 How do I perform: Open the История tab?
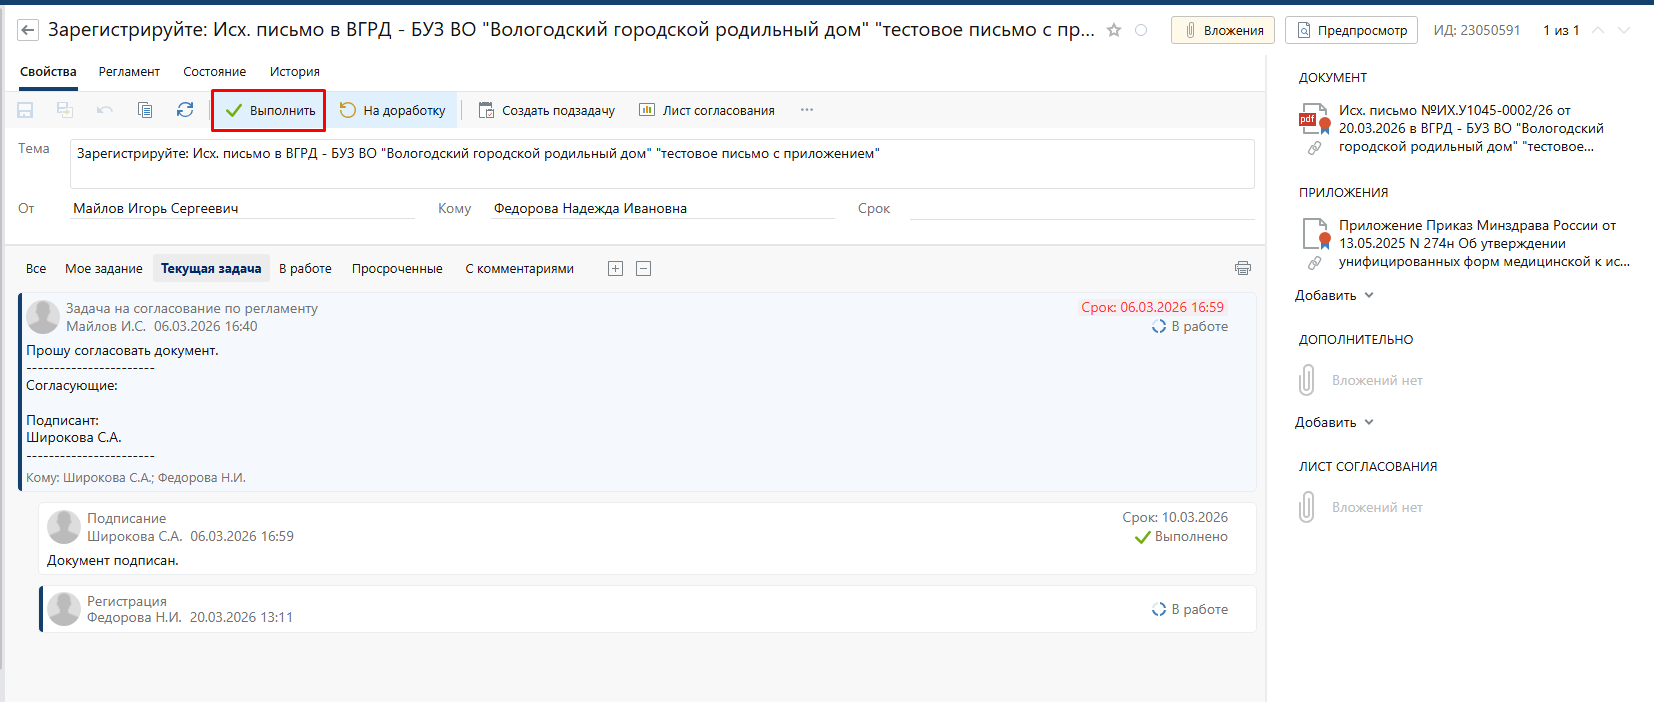point(294,72)
